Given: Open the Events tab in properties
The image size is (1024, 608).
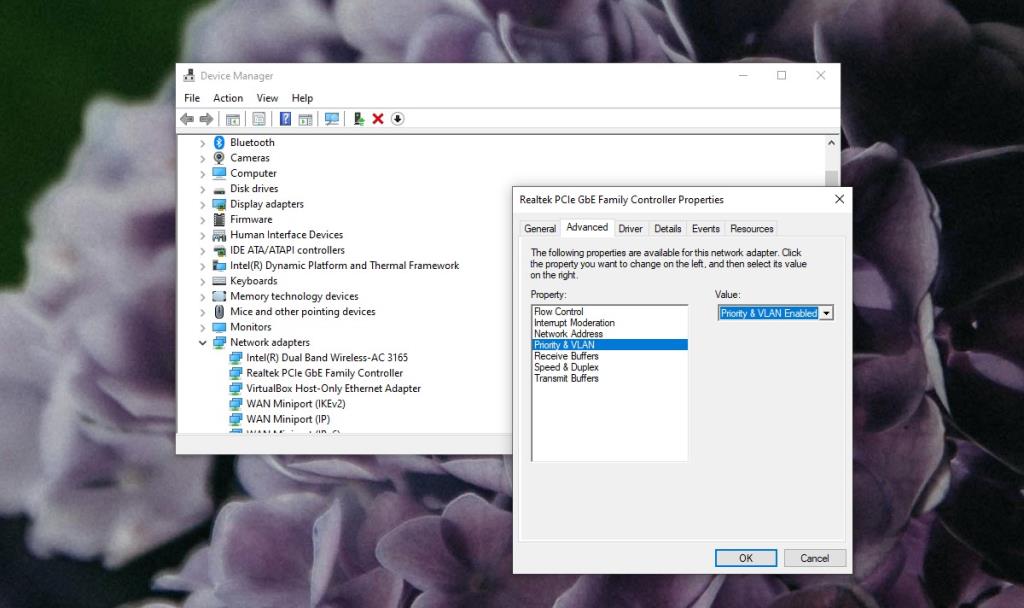Looking at the screenshot, I should [x=705, y=228].
